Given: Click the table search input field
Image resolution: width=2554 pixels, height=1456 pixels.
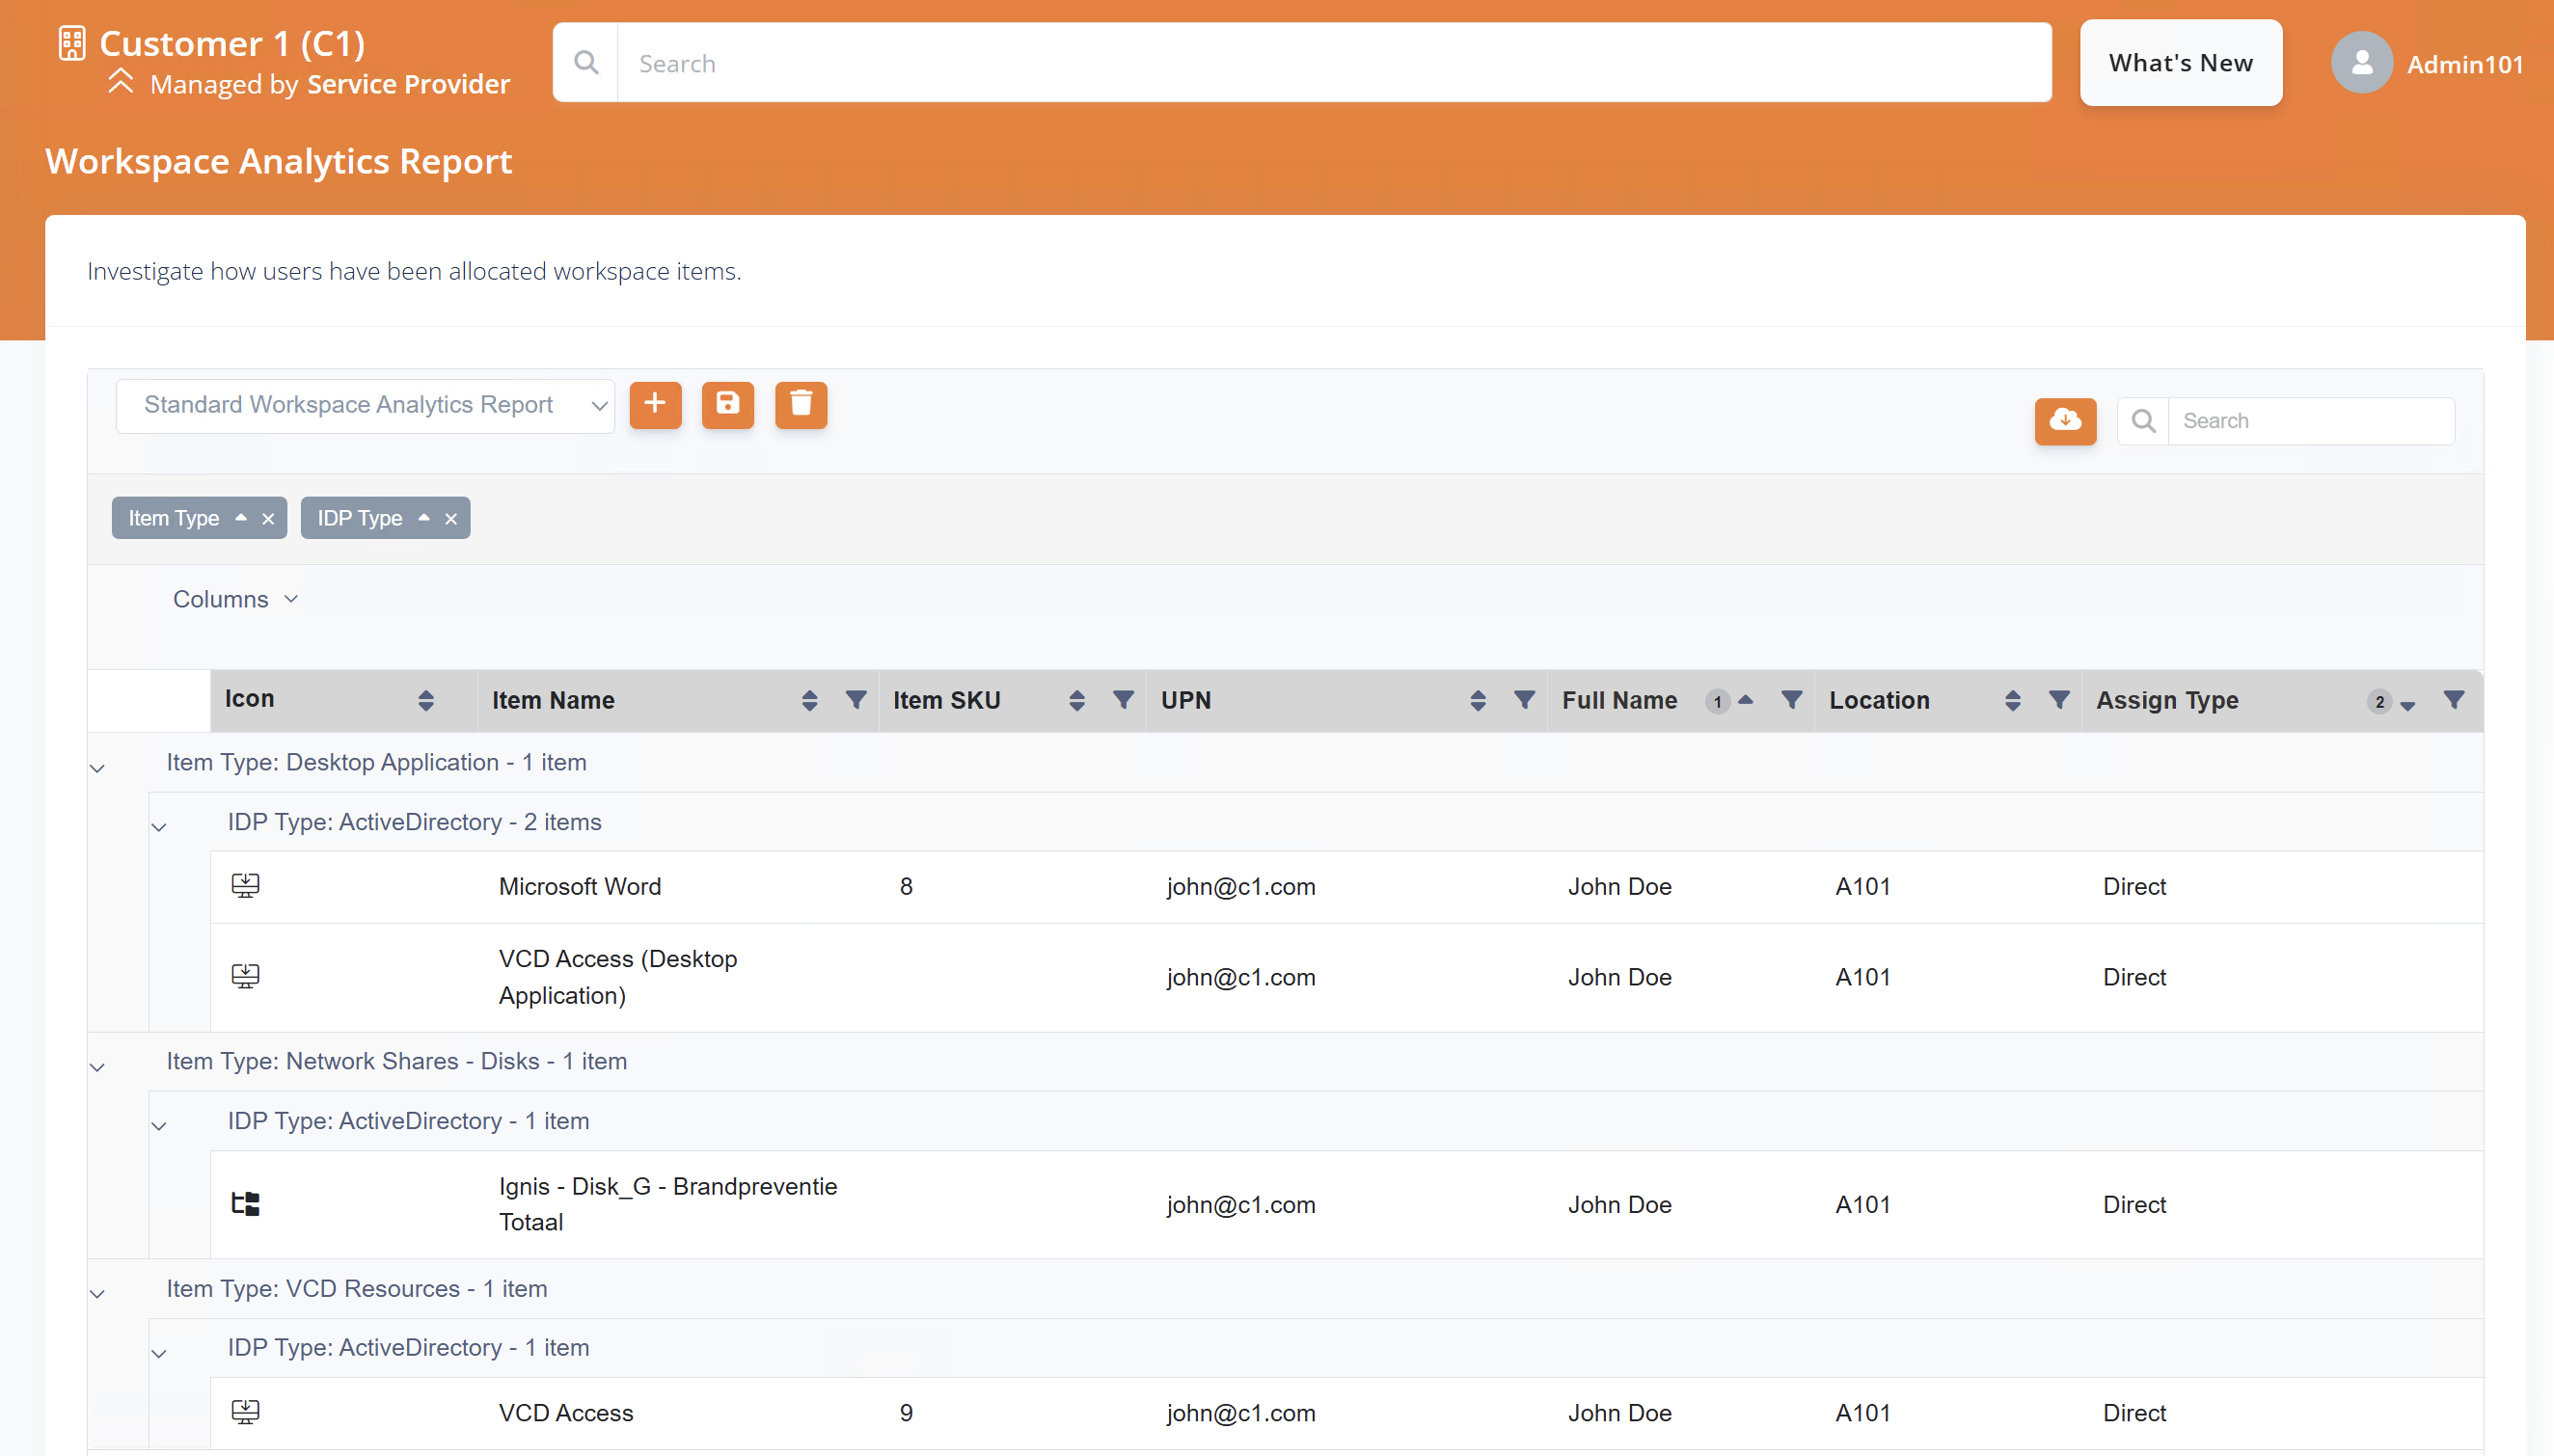Looking at the screenshot, I should pos(2310,421).
